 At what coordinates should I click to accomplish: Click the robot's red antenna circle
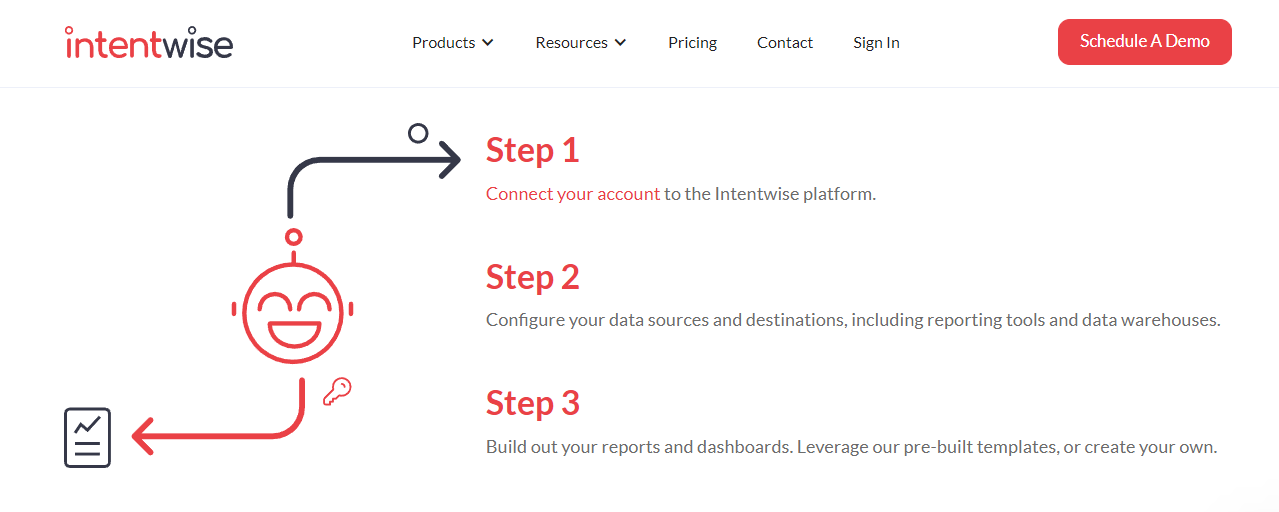[x=293, y=237]
